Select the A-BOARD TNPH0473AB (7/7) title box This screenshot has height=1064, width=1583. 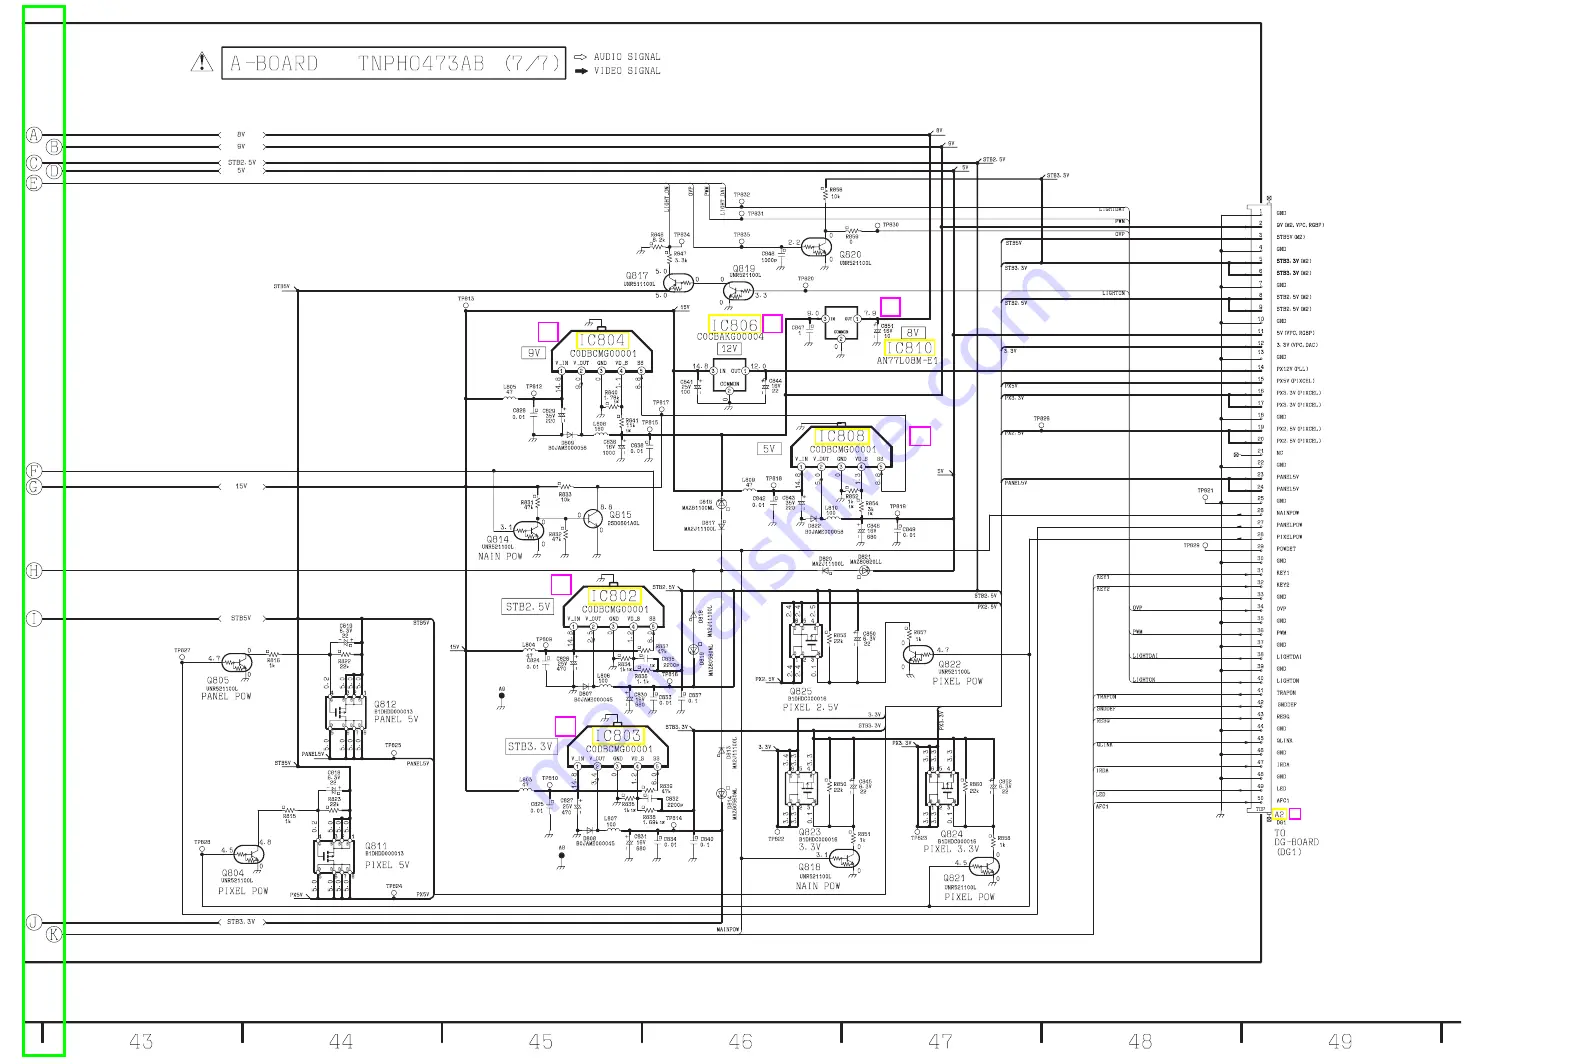(394, 64)
